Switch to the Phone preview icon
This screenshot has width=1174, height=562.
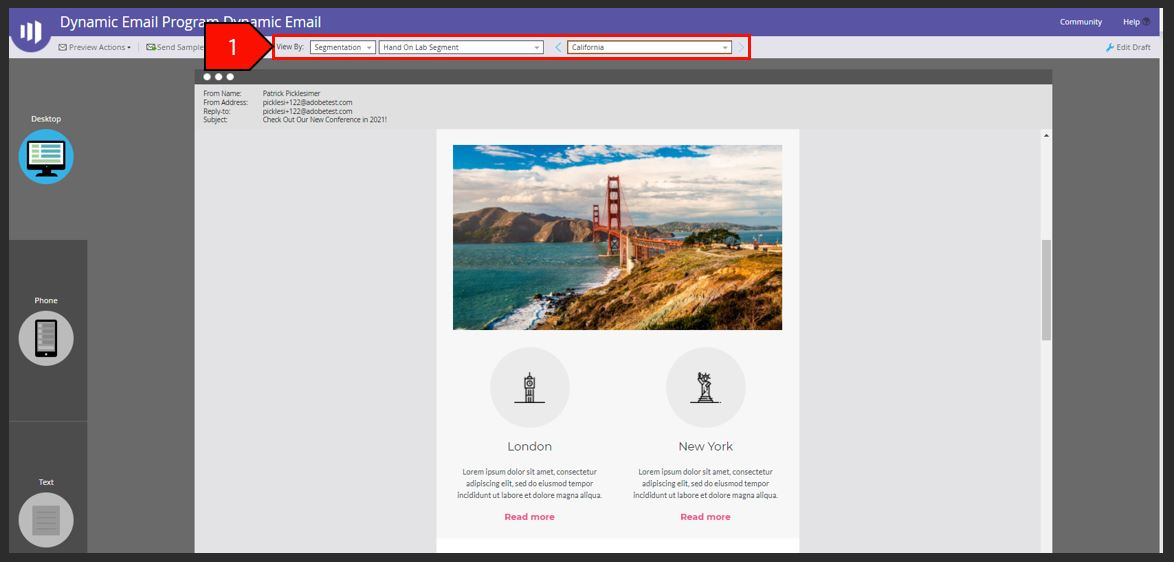tap(46, 338)
